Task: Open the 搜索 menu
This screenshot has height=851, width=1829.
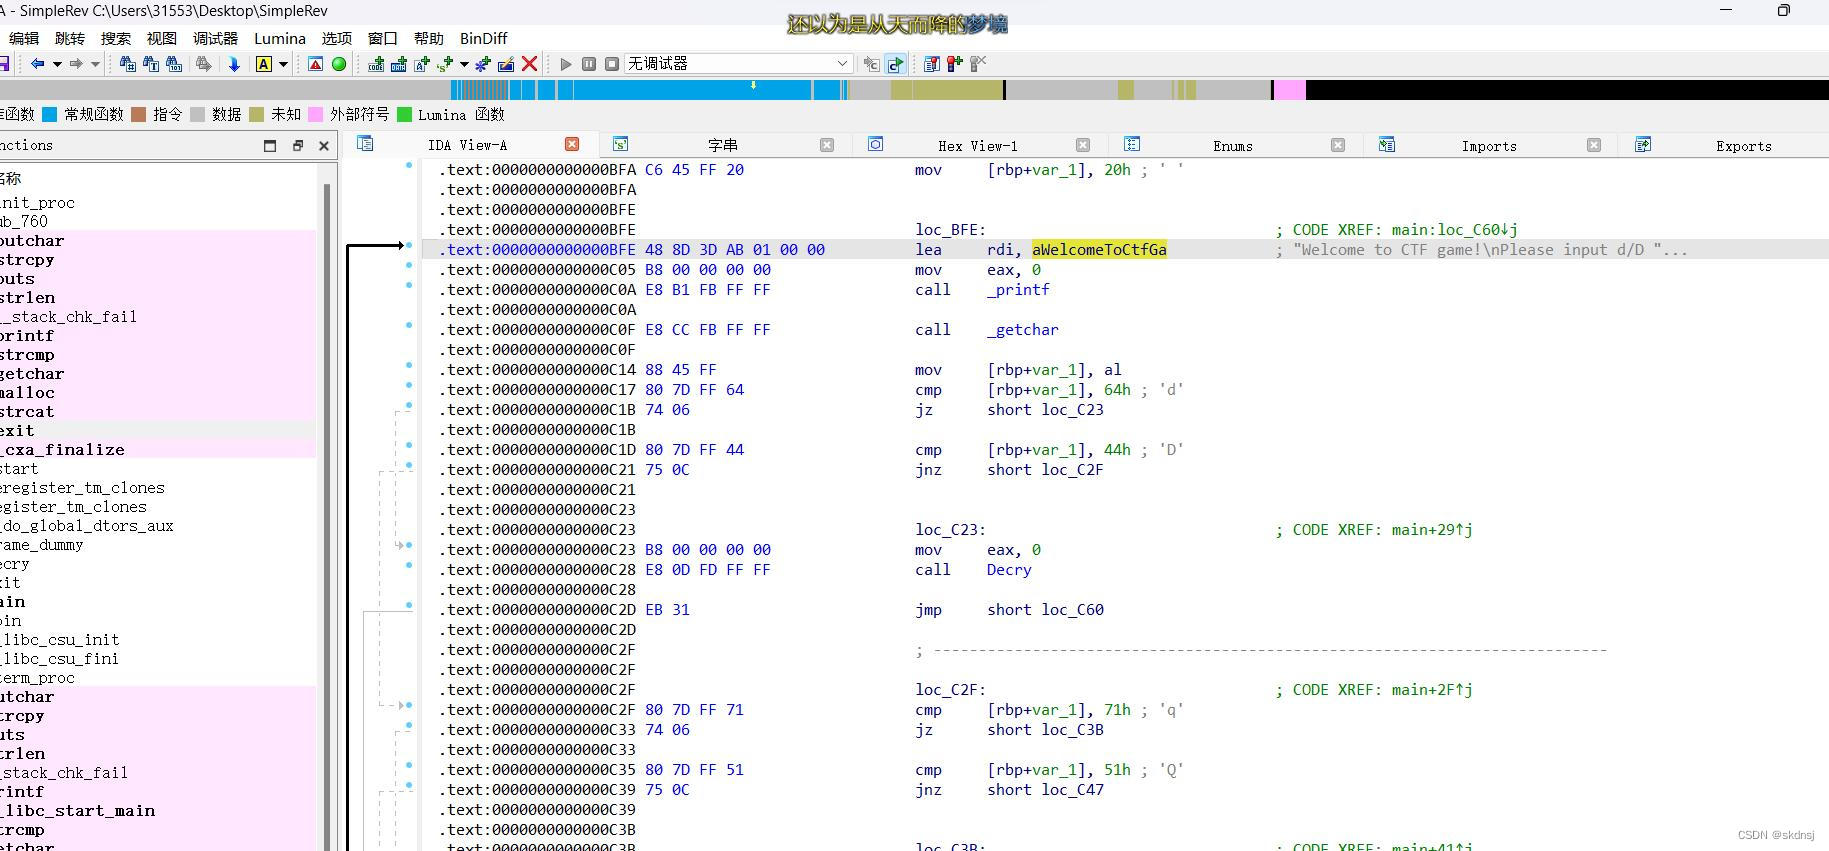Action: pyautogui.click(x=116, y=38)
